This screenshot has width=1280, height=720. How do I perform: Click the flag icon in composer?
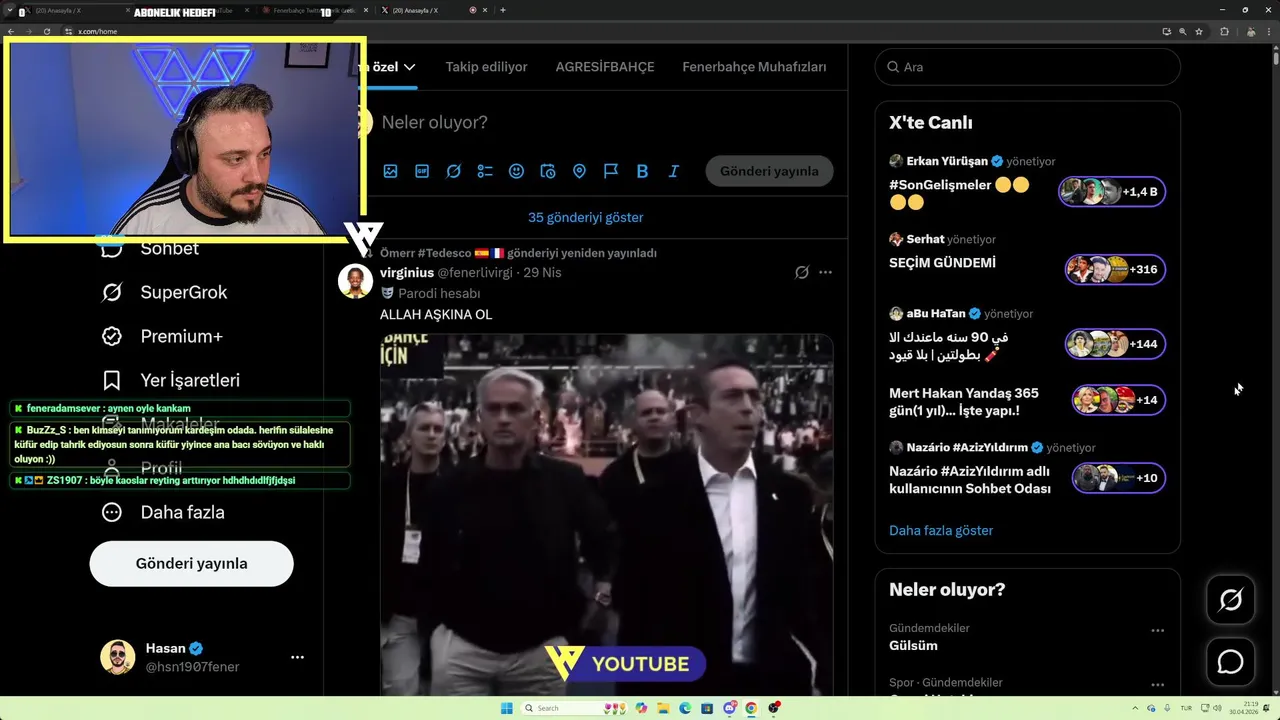click(611, 171)
